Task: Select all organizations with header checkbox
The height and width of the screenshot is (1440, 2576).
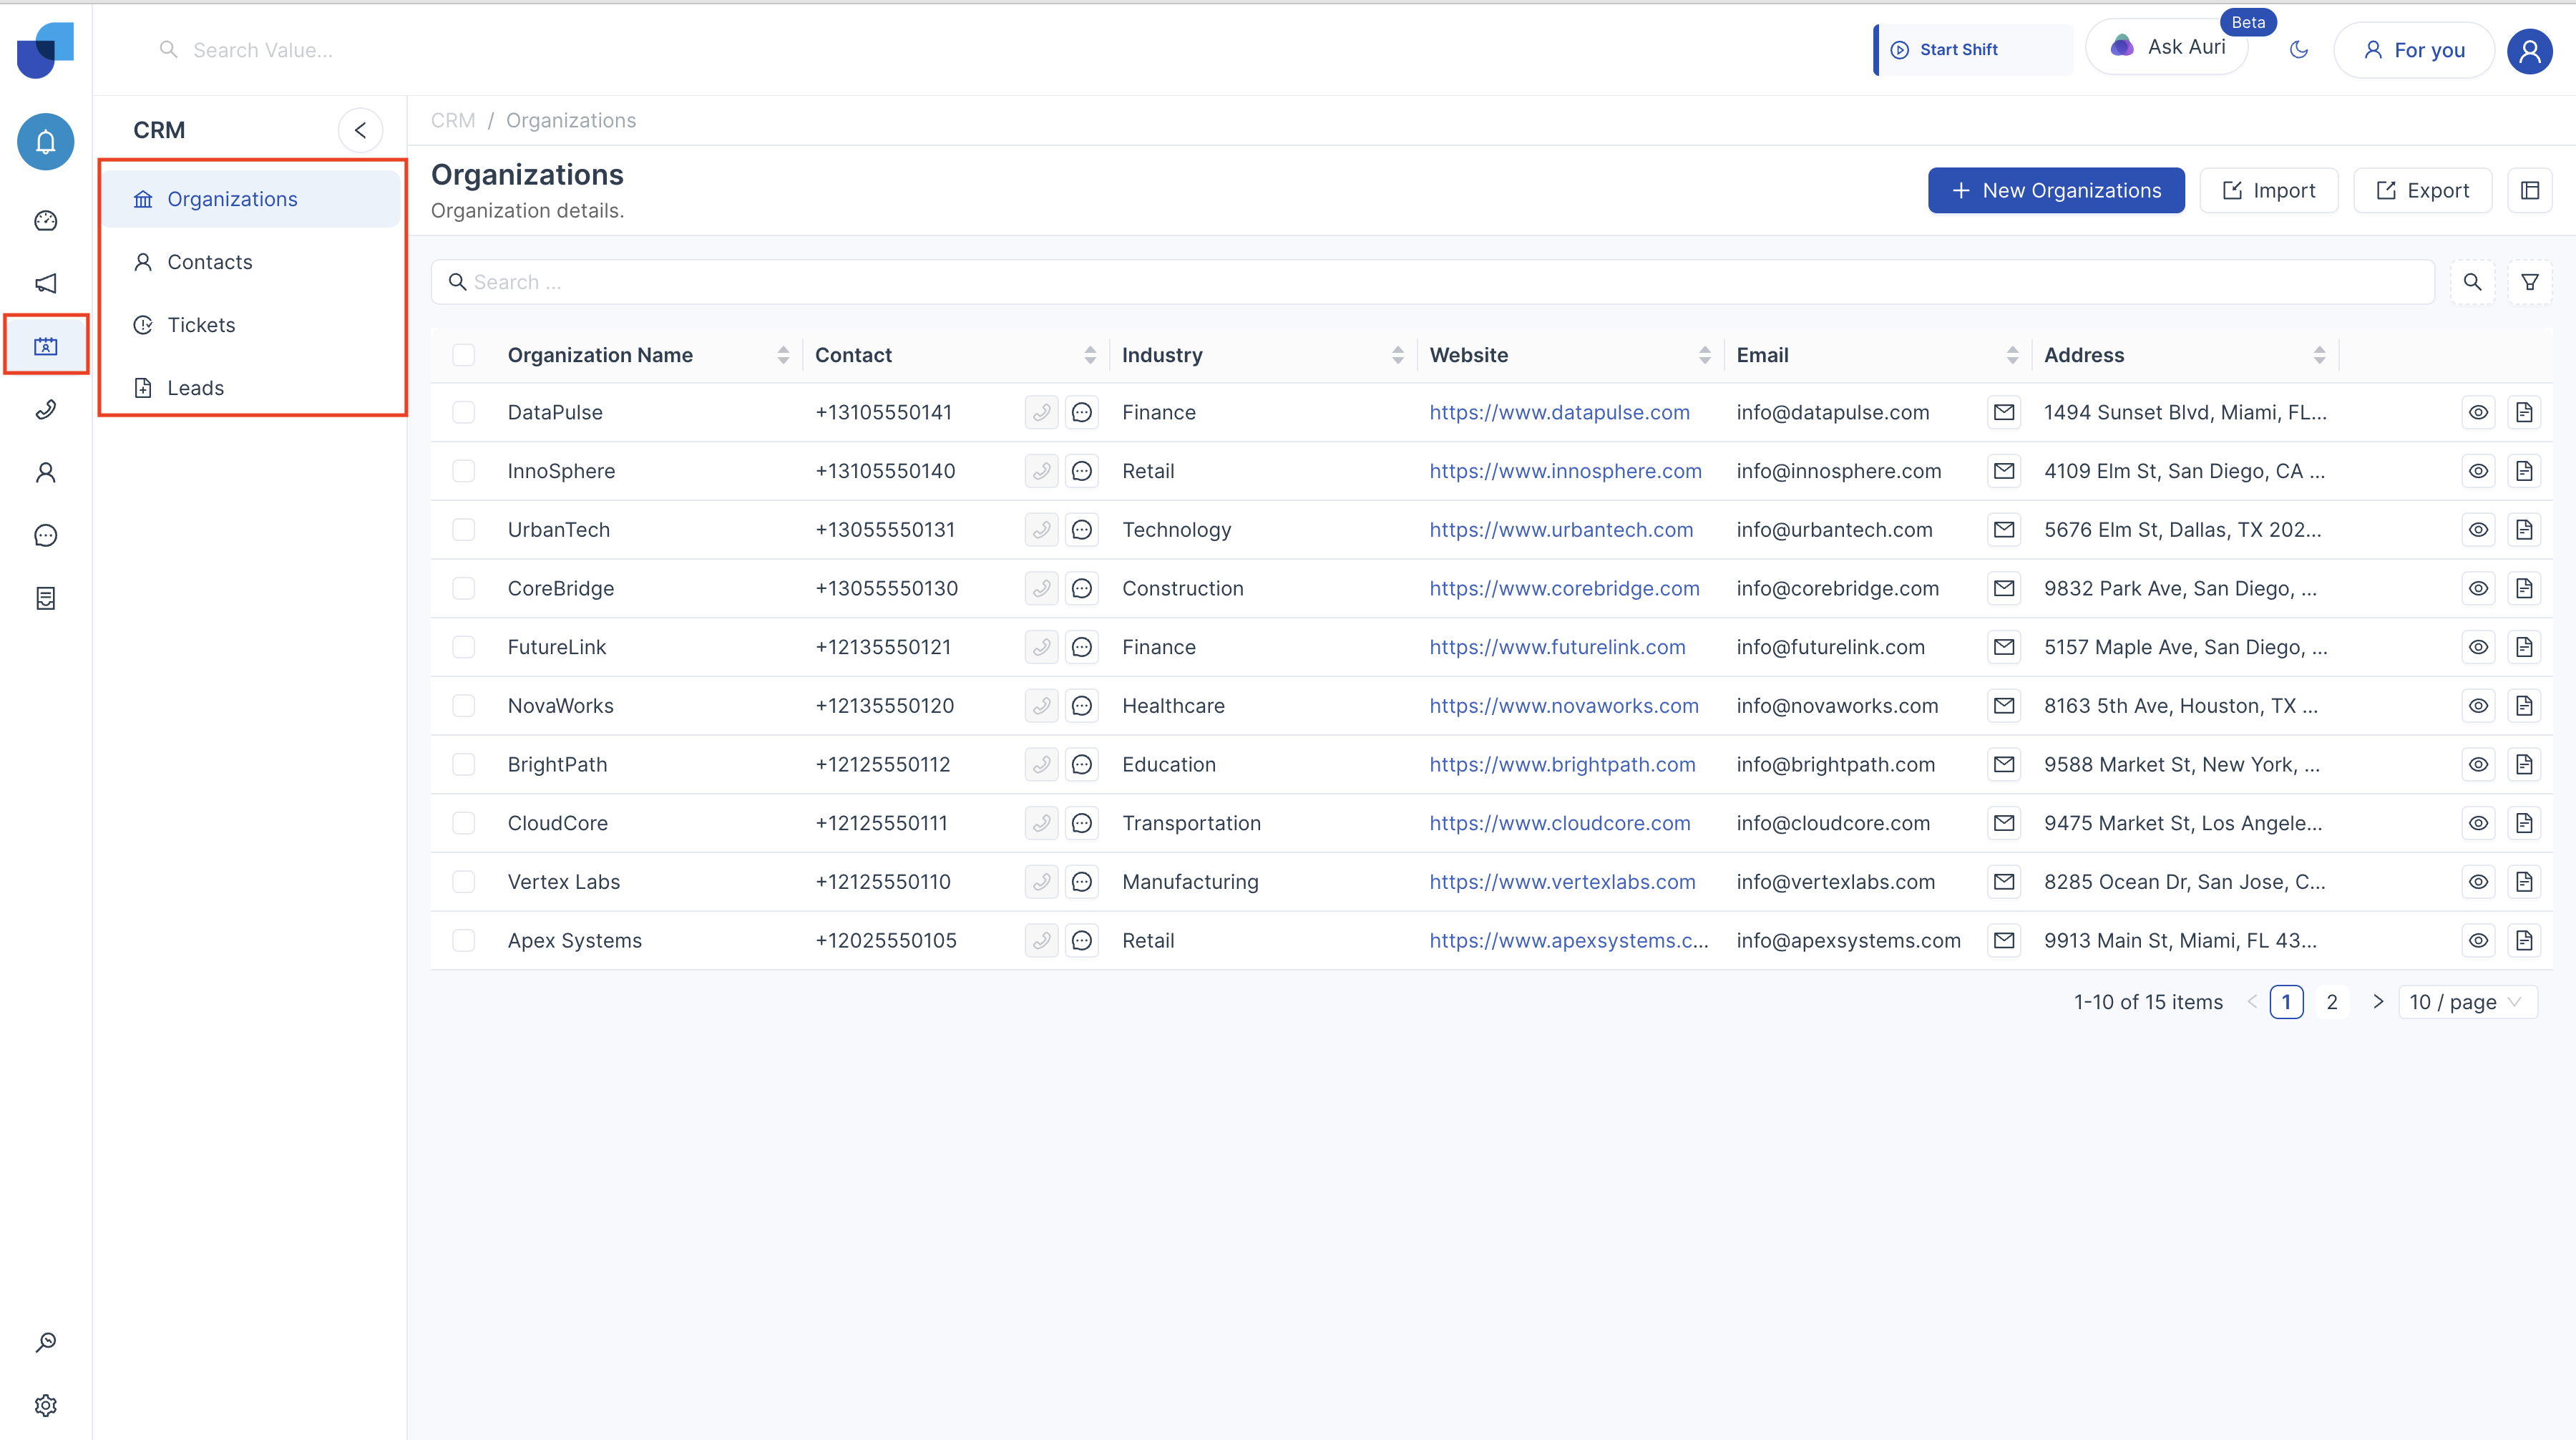Action: pos(463,355)
